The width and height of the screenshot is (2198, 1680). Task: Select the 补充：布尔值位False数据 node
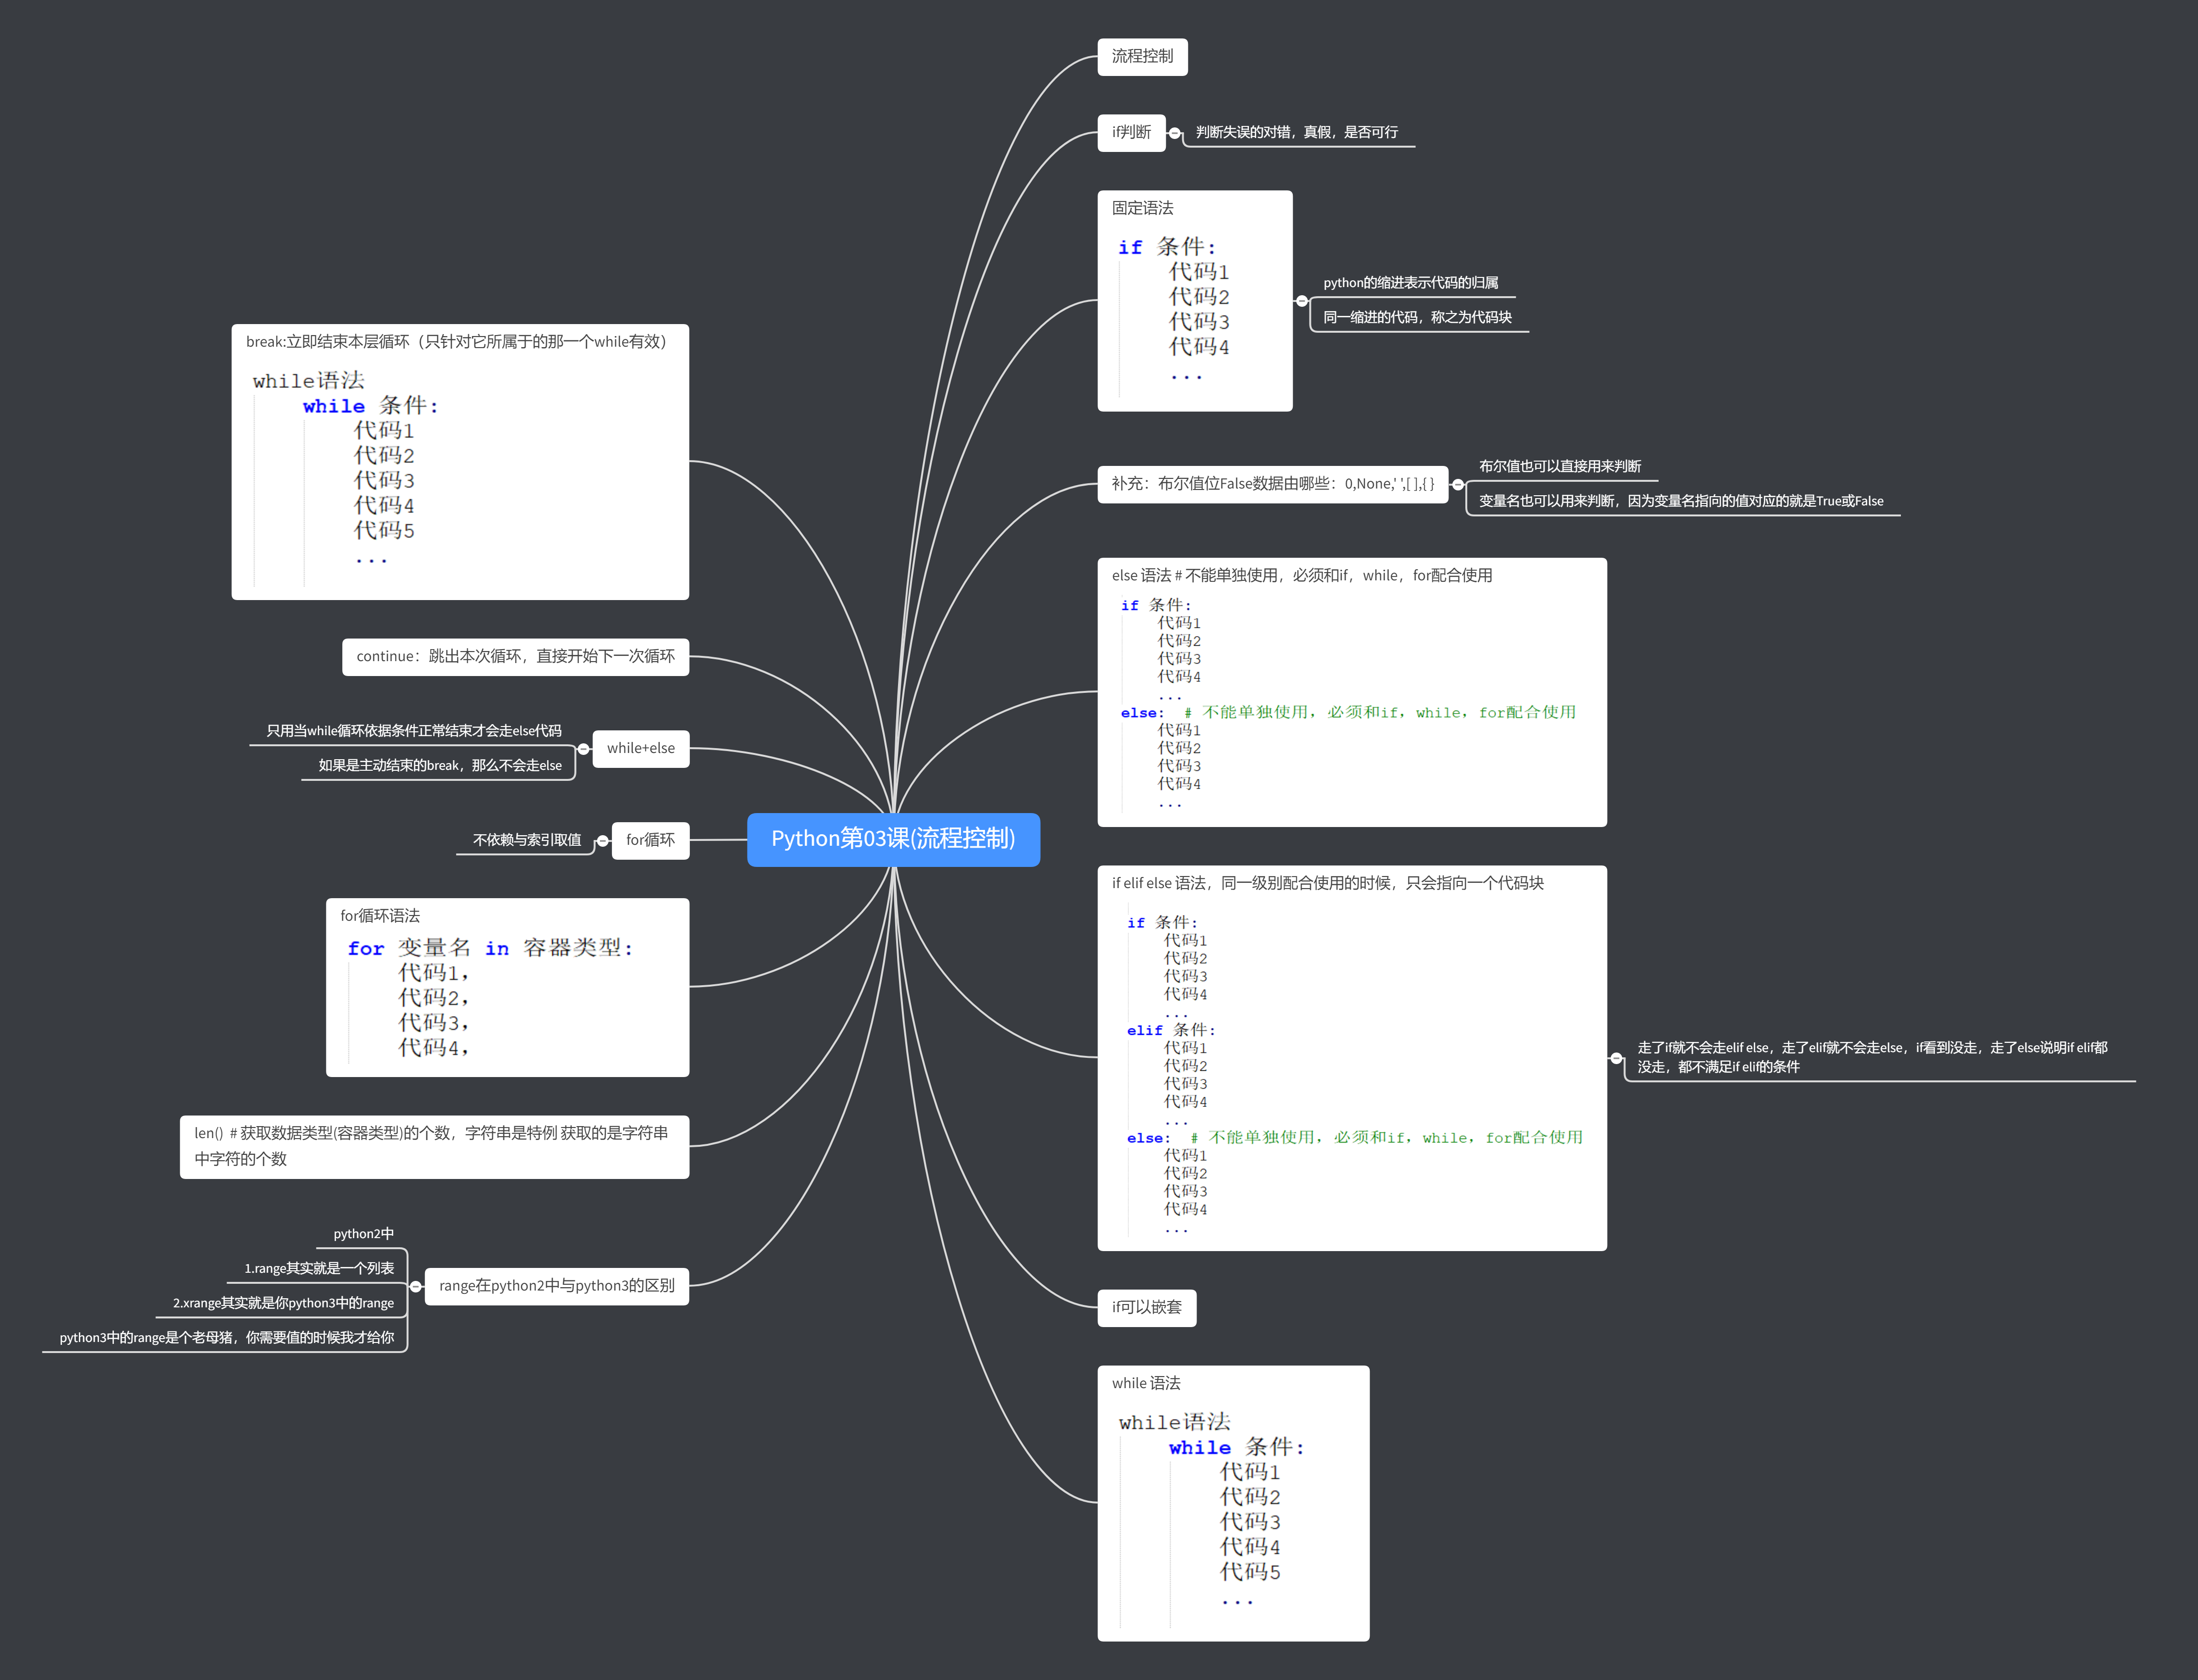[x=1272, y=485]
